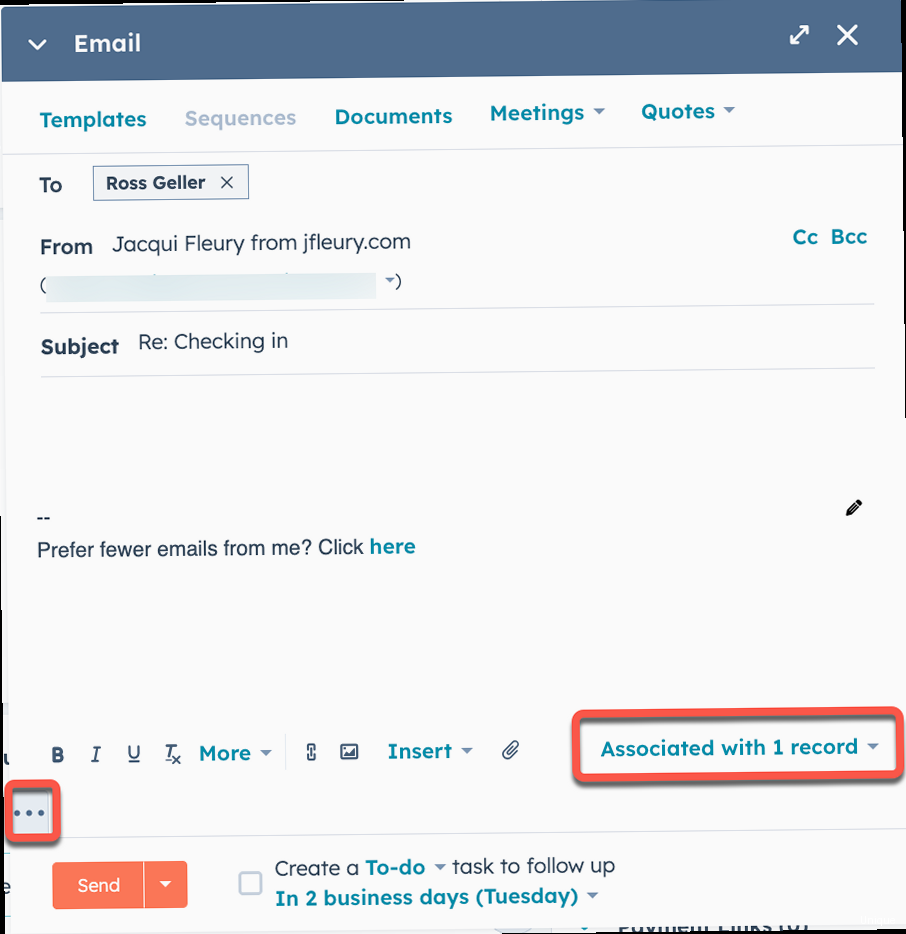This screenshot has height=934, width=906.
Task: Expand email window to full size
Action: [x=799, y=35]
